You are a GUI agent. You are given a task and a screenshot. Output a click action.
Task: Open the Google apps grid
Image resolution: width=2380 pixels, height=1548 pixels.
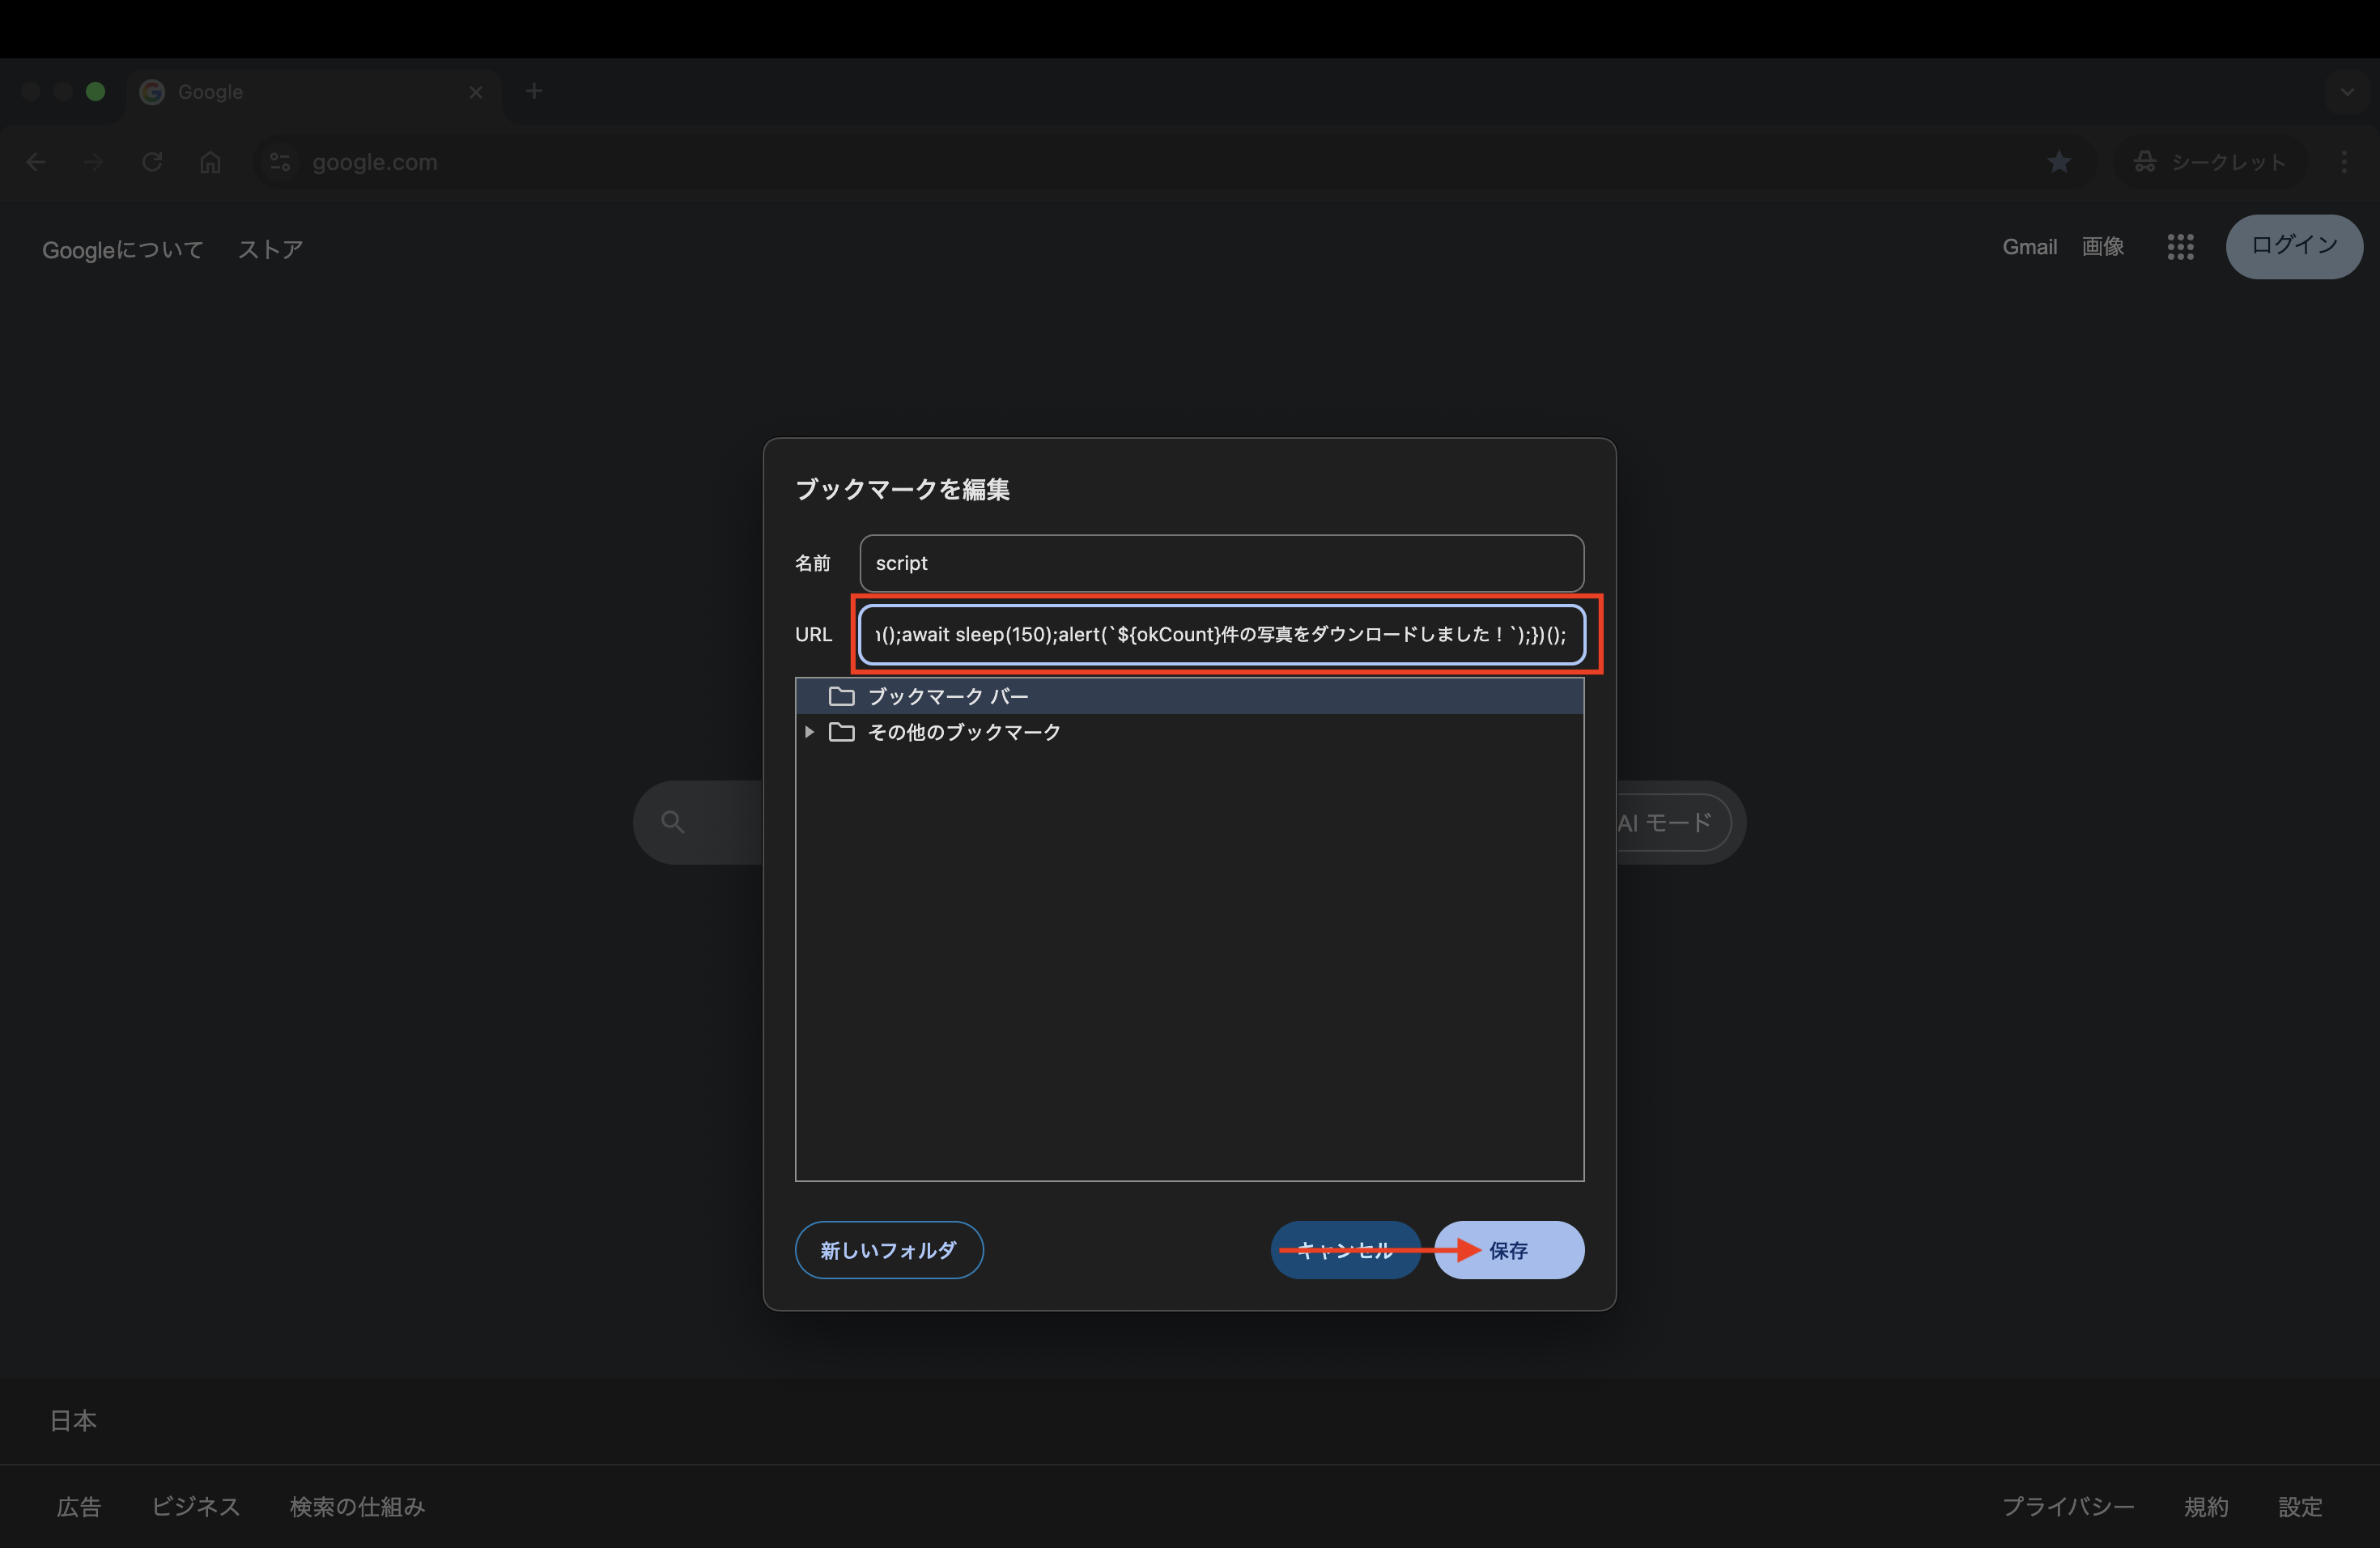coord(2180,247)
